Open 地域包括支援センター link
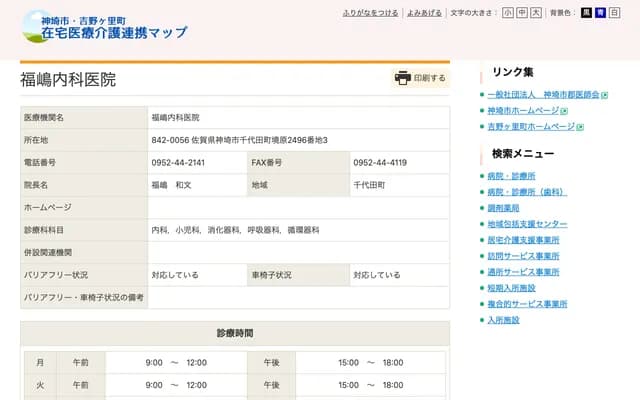Viewport: 640px width, 400px height. pyautogui.click(x=527, y=224)
